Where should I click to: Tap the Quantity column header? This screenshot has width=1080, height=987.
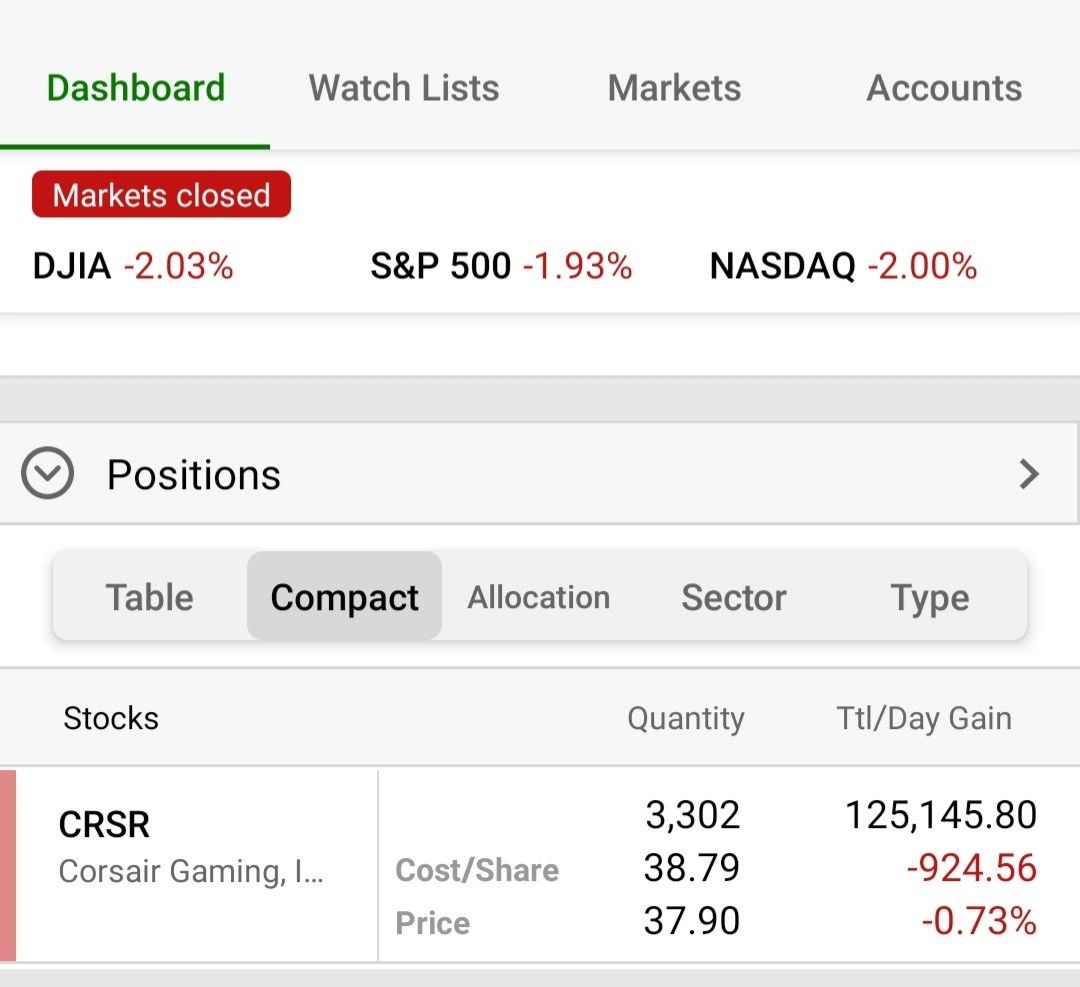click(686, 718)
